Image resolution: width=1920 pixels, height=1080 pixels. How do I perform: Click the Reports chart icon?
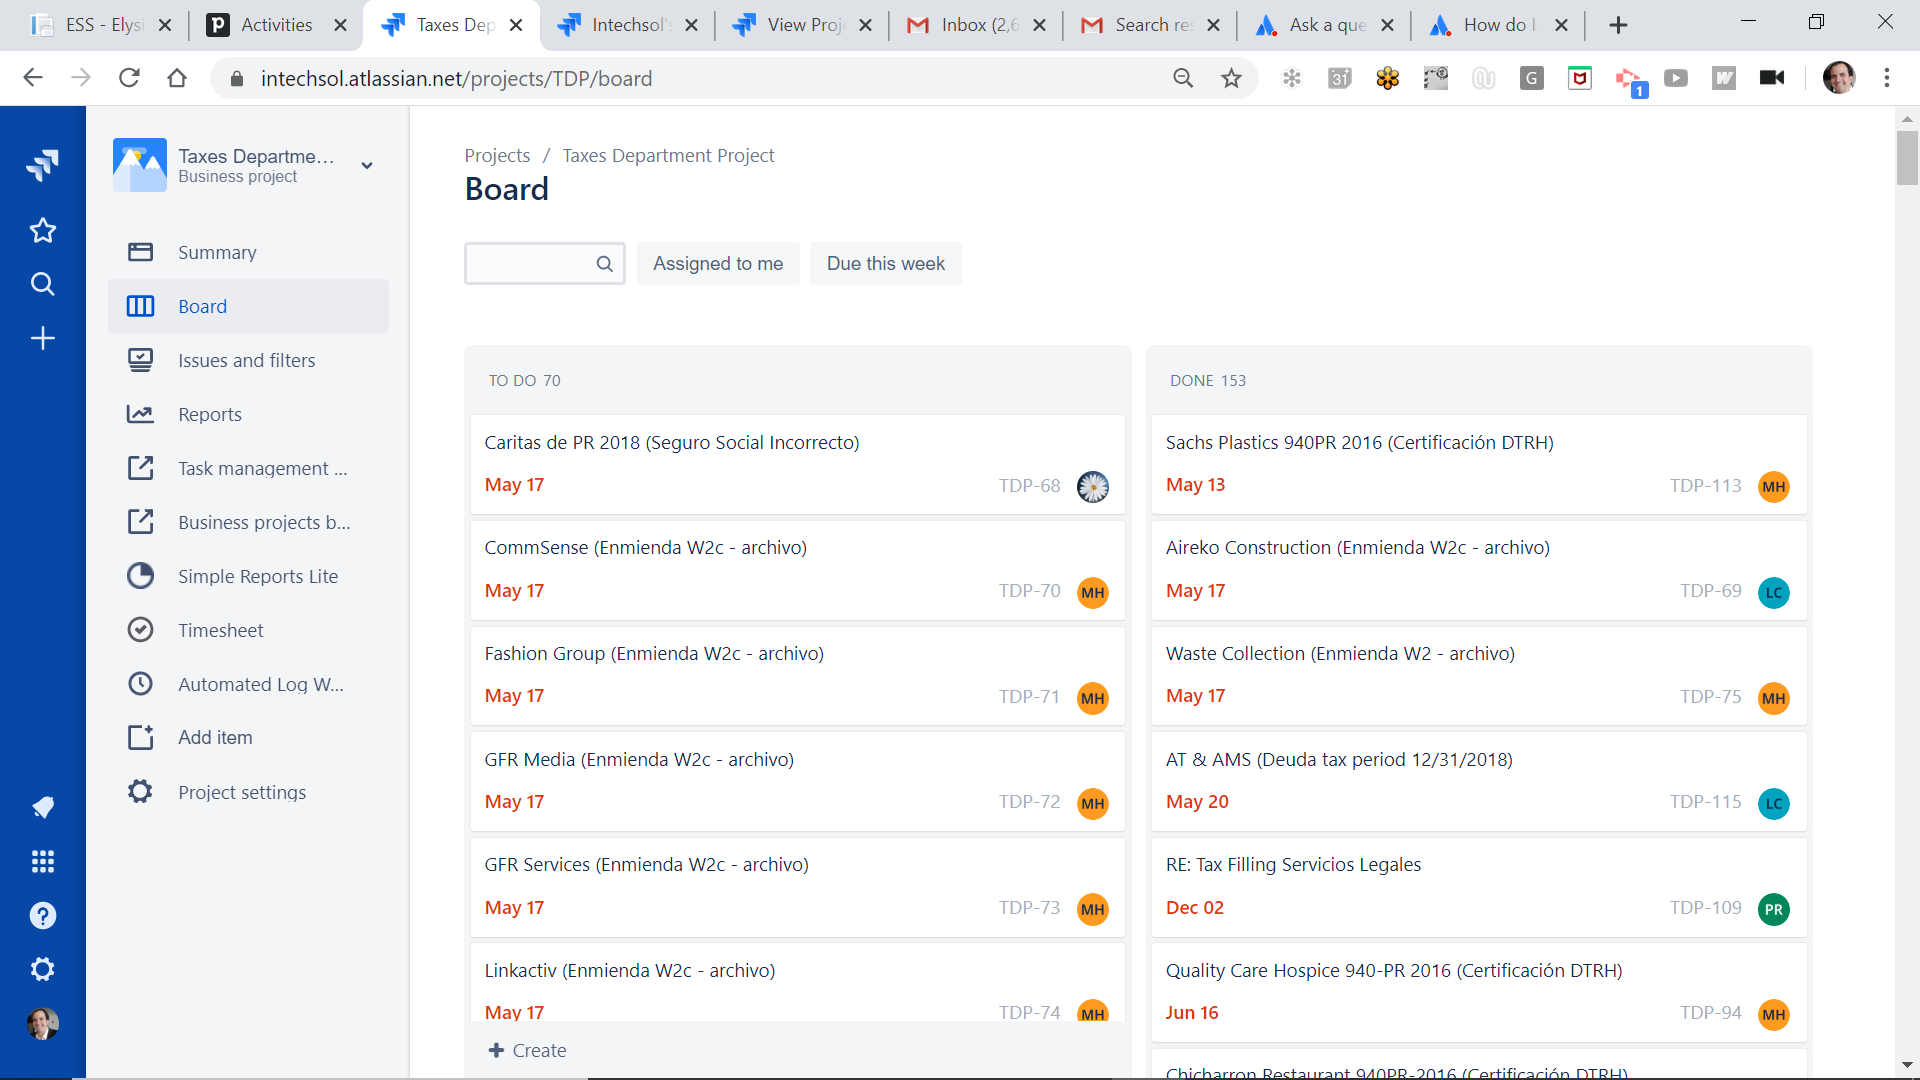pos(140,414)
